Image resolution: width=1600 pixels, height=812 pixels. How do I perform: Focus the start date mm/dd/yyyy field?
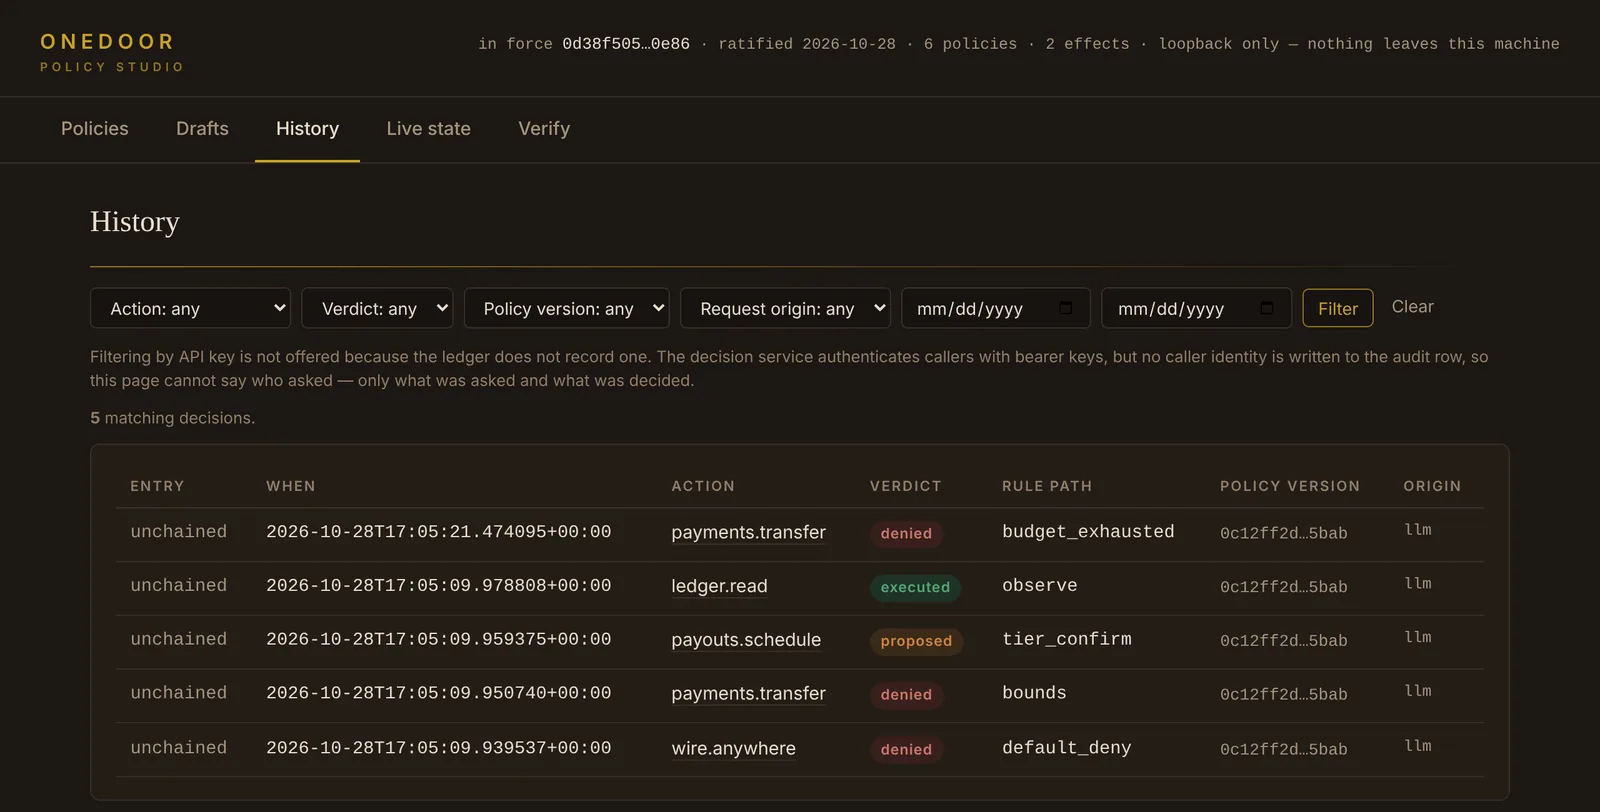coord(996,308)
